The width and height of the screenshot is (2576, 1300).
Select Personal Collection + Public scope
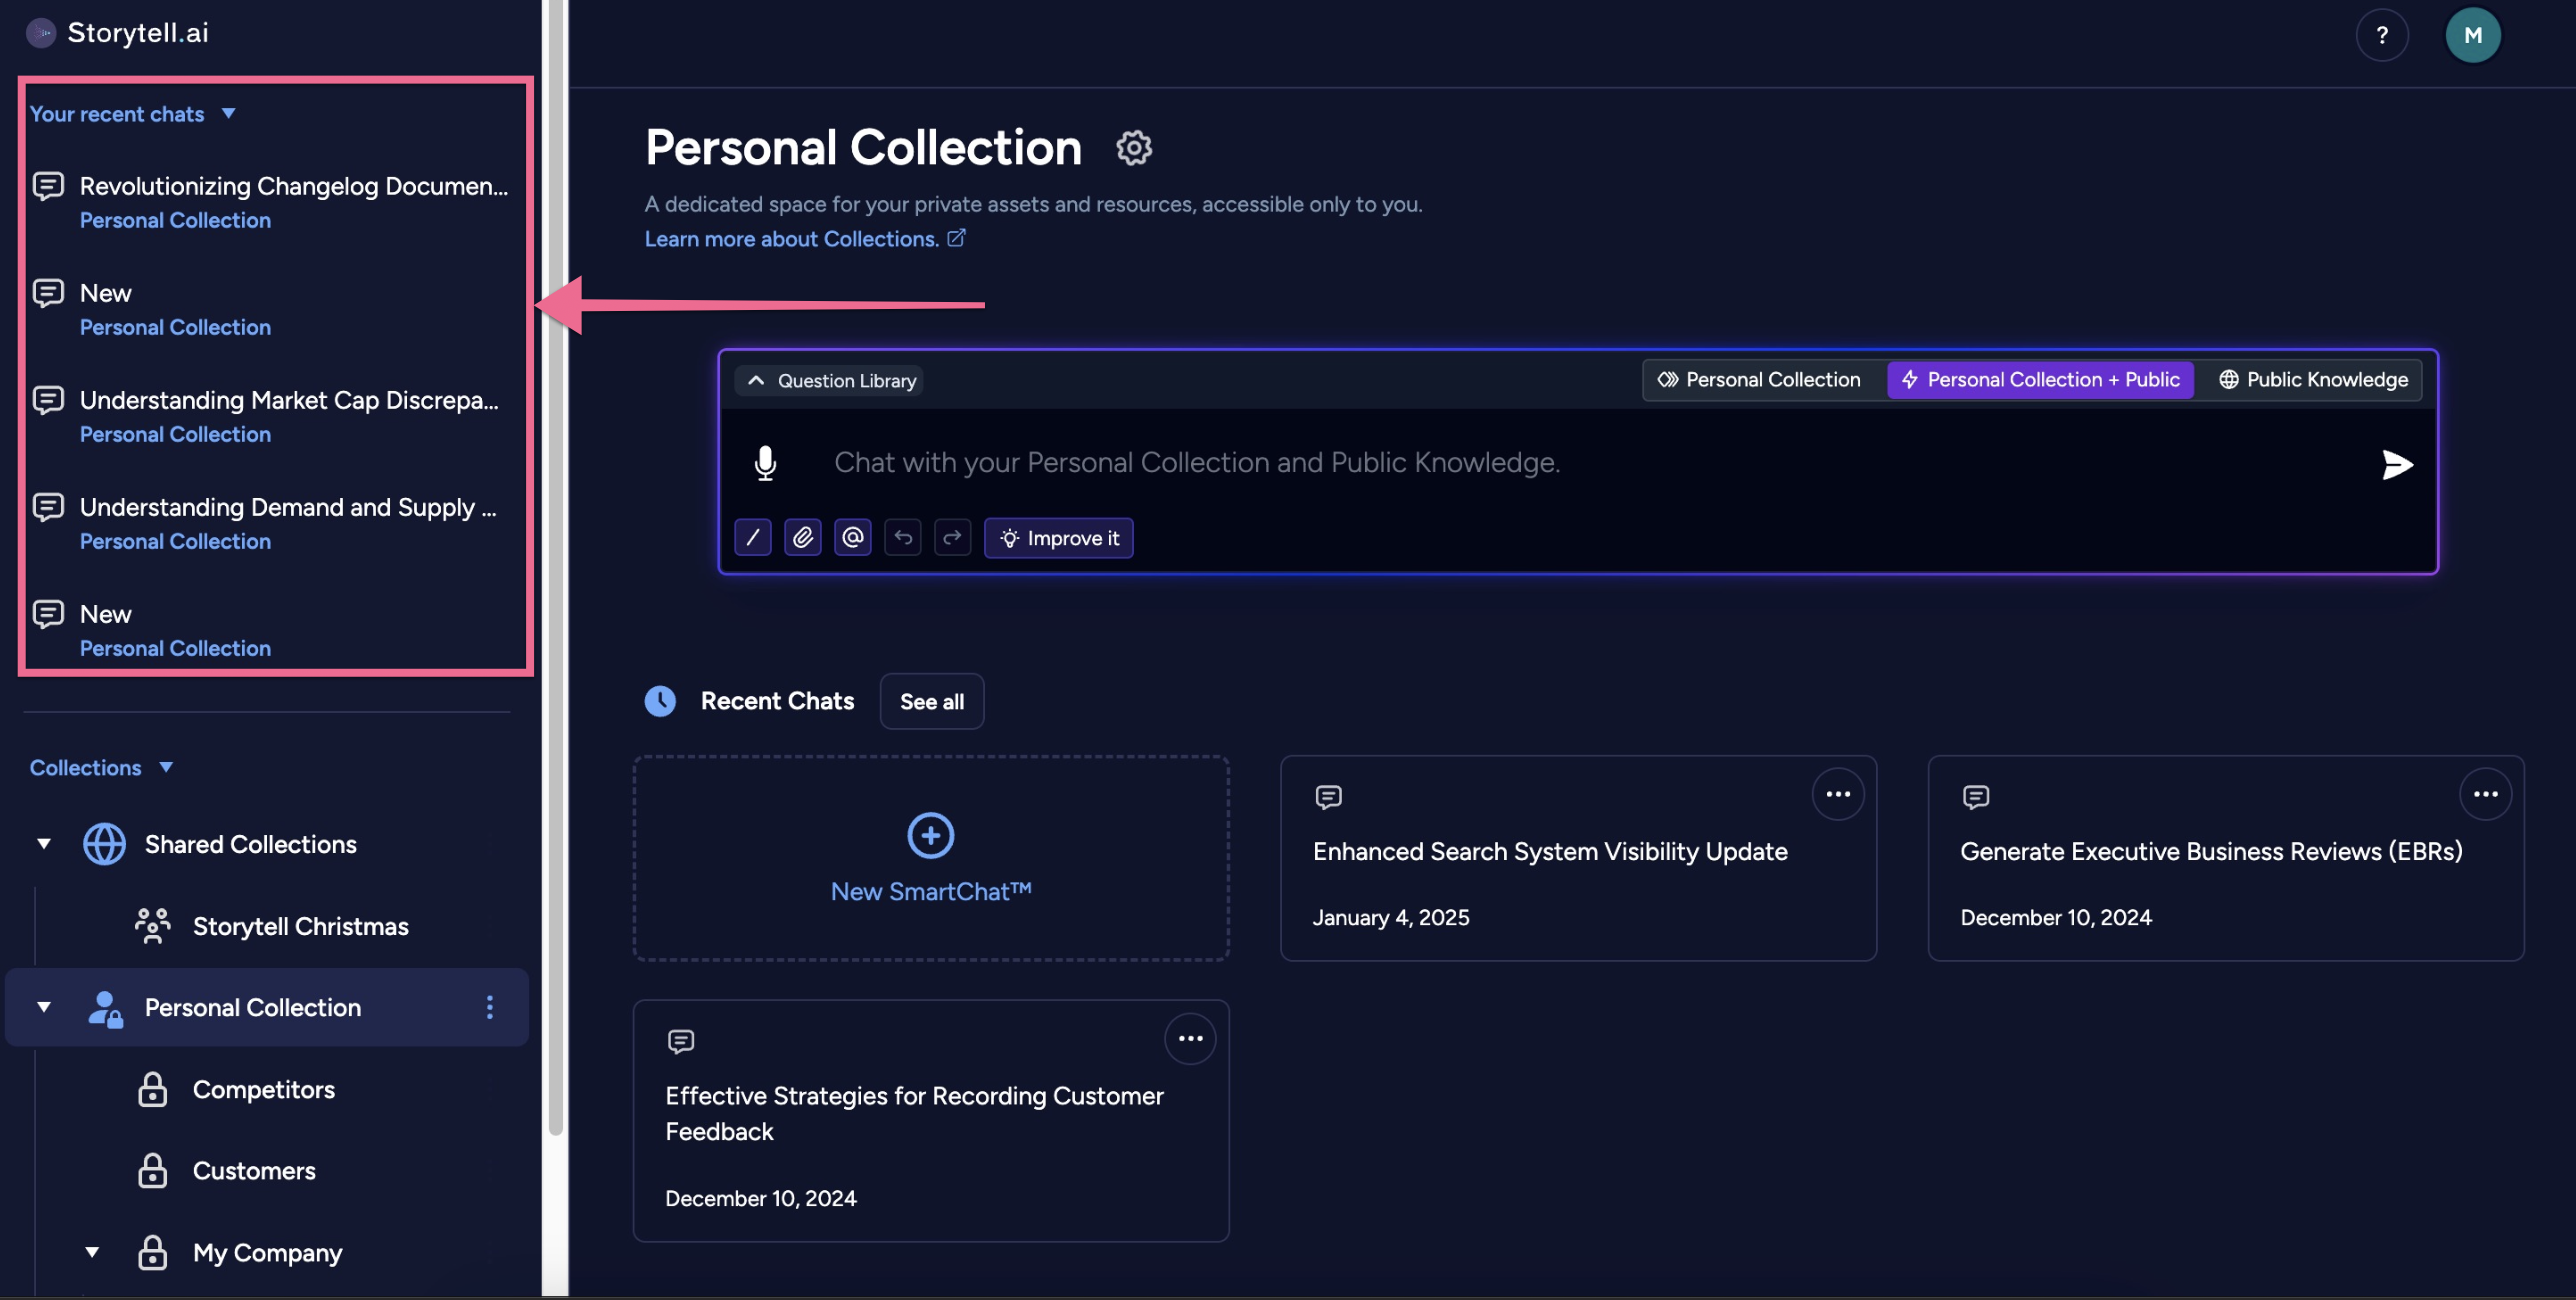[x=2040, y=380]
